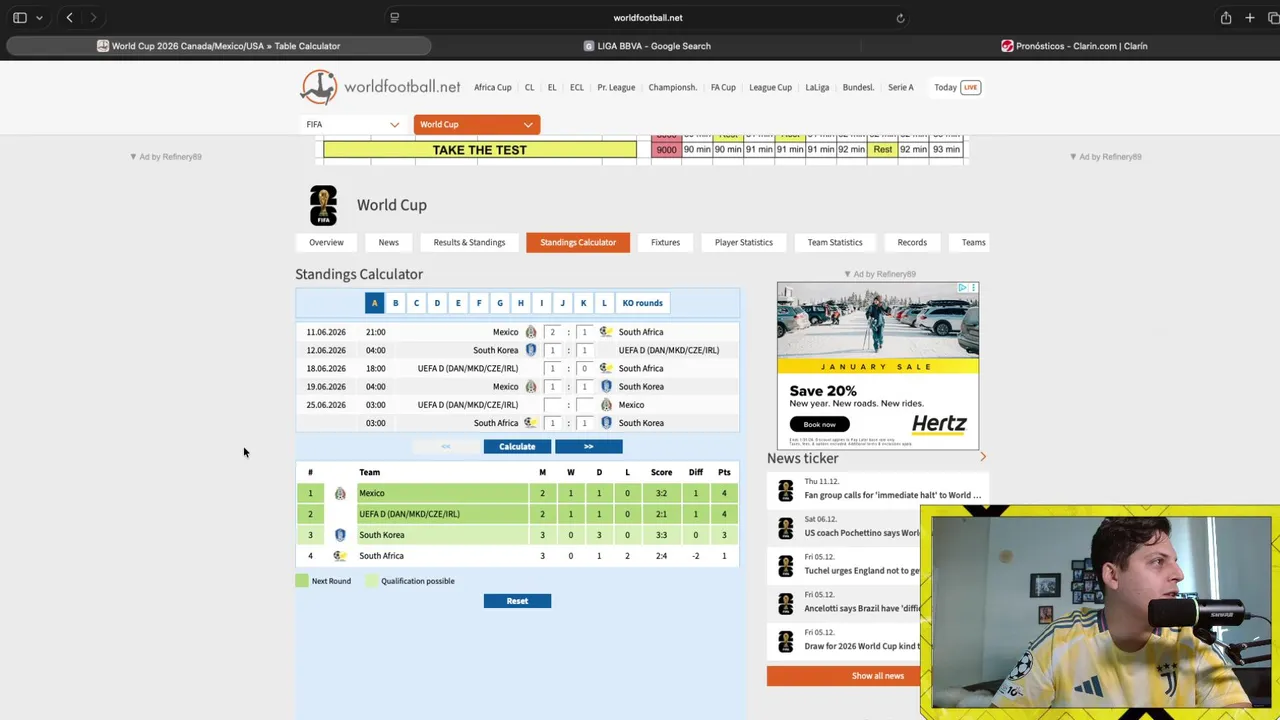Open the Africa Cup link in the header
This screenshot has height=720, width=1280.
493,87
